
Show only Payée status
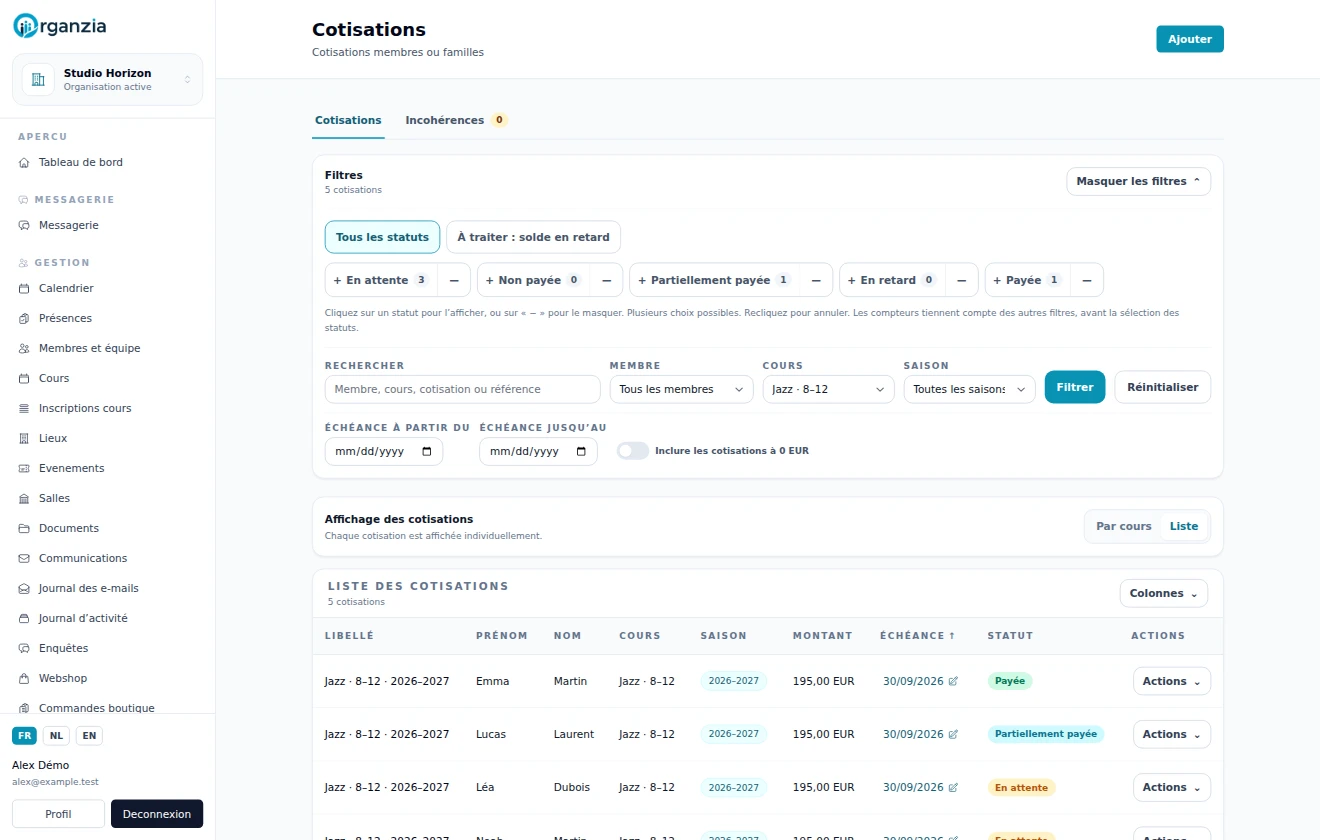pyautogui.click(x=1028, y=280)
